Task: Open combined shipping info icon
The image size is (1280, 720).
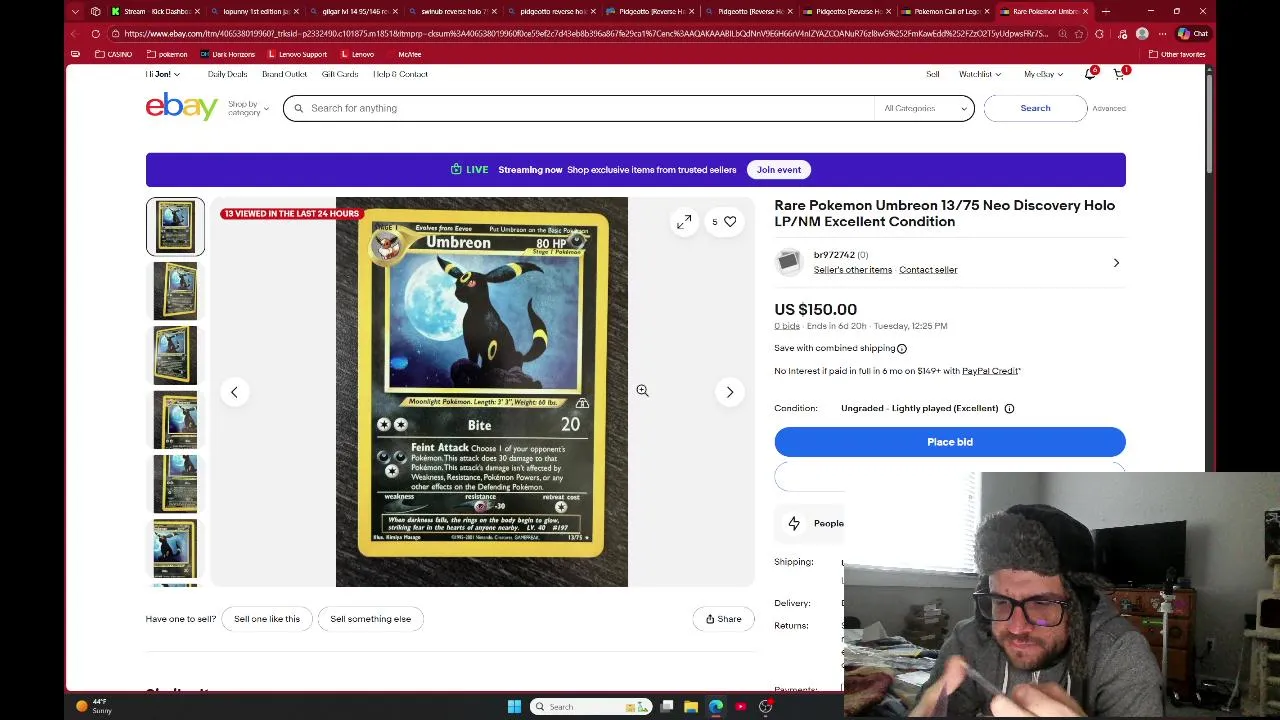Action: click(901, 348)
